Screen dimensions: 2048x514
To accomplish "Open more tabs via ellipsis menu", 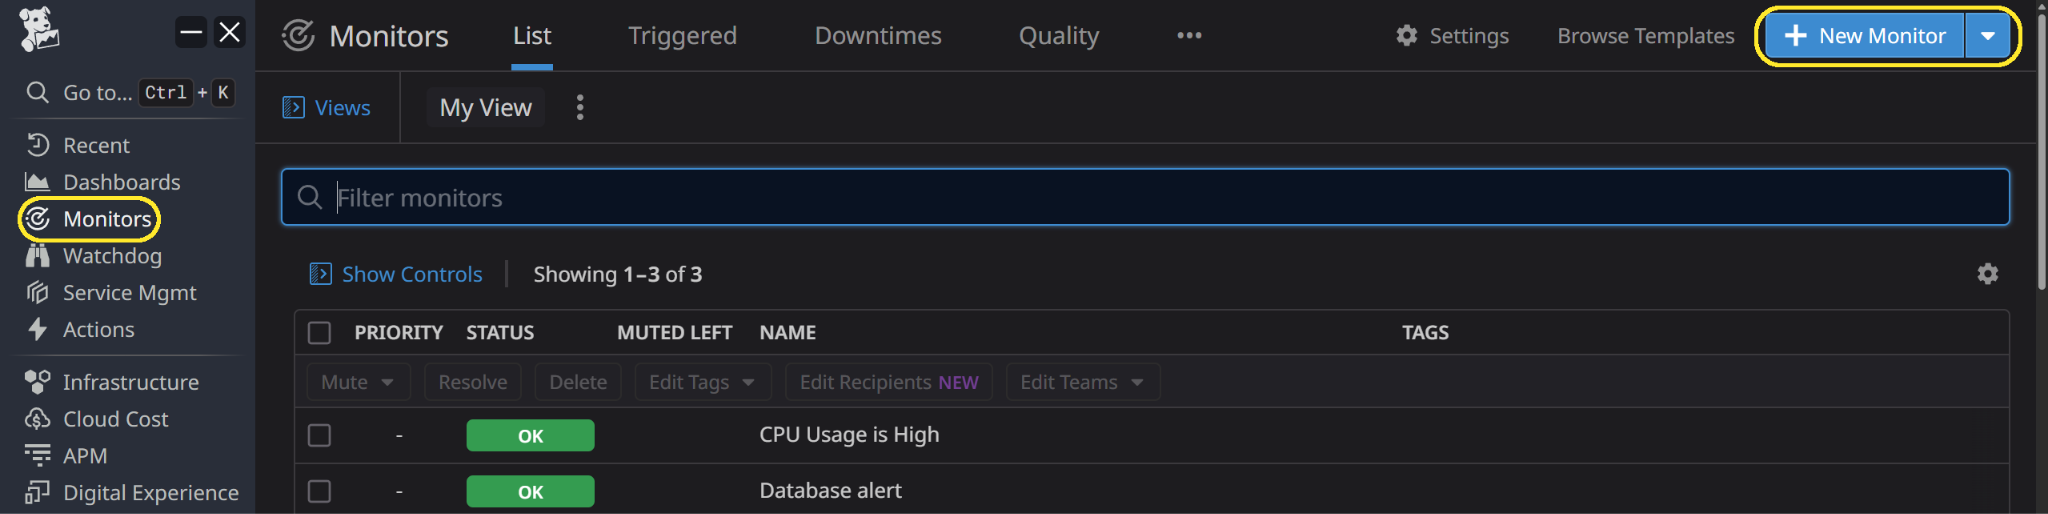I will [x=1189, y=35].
